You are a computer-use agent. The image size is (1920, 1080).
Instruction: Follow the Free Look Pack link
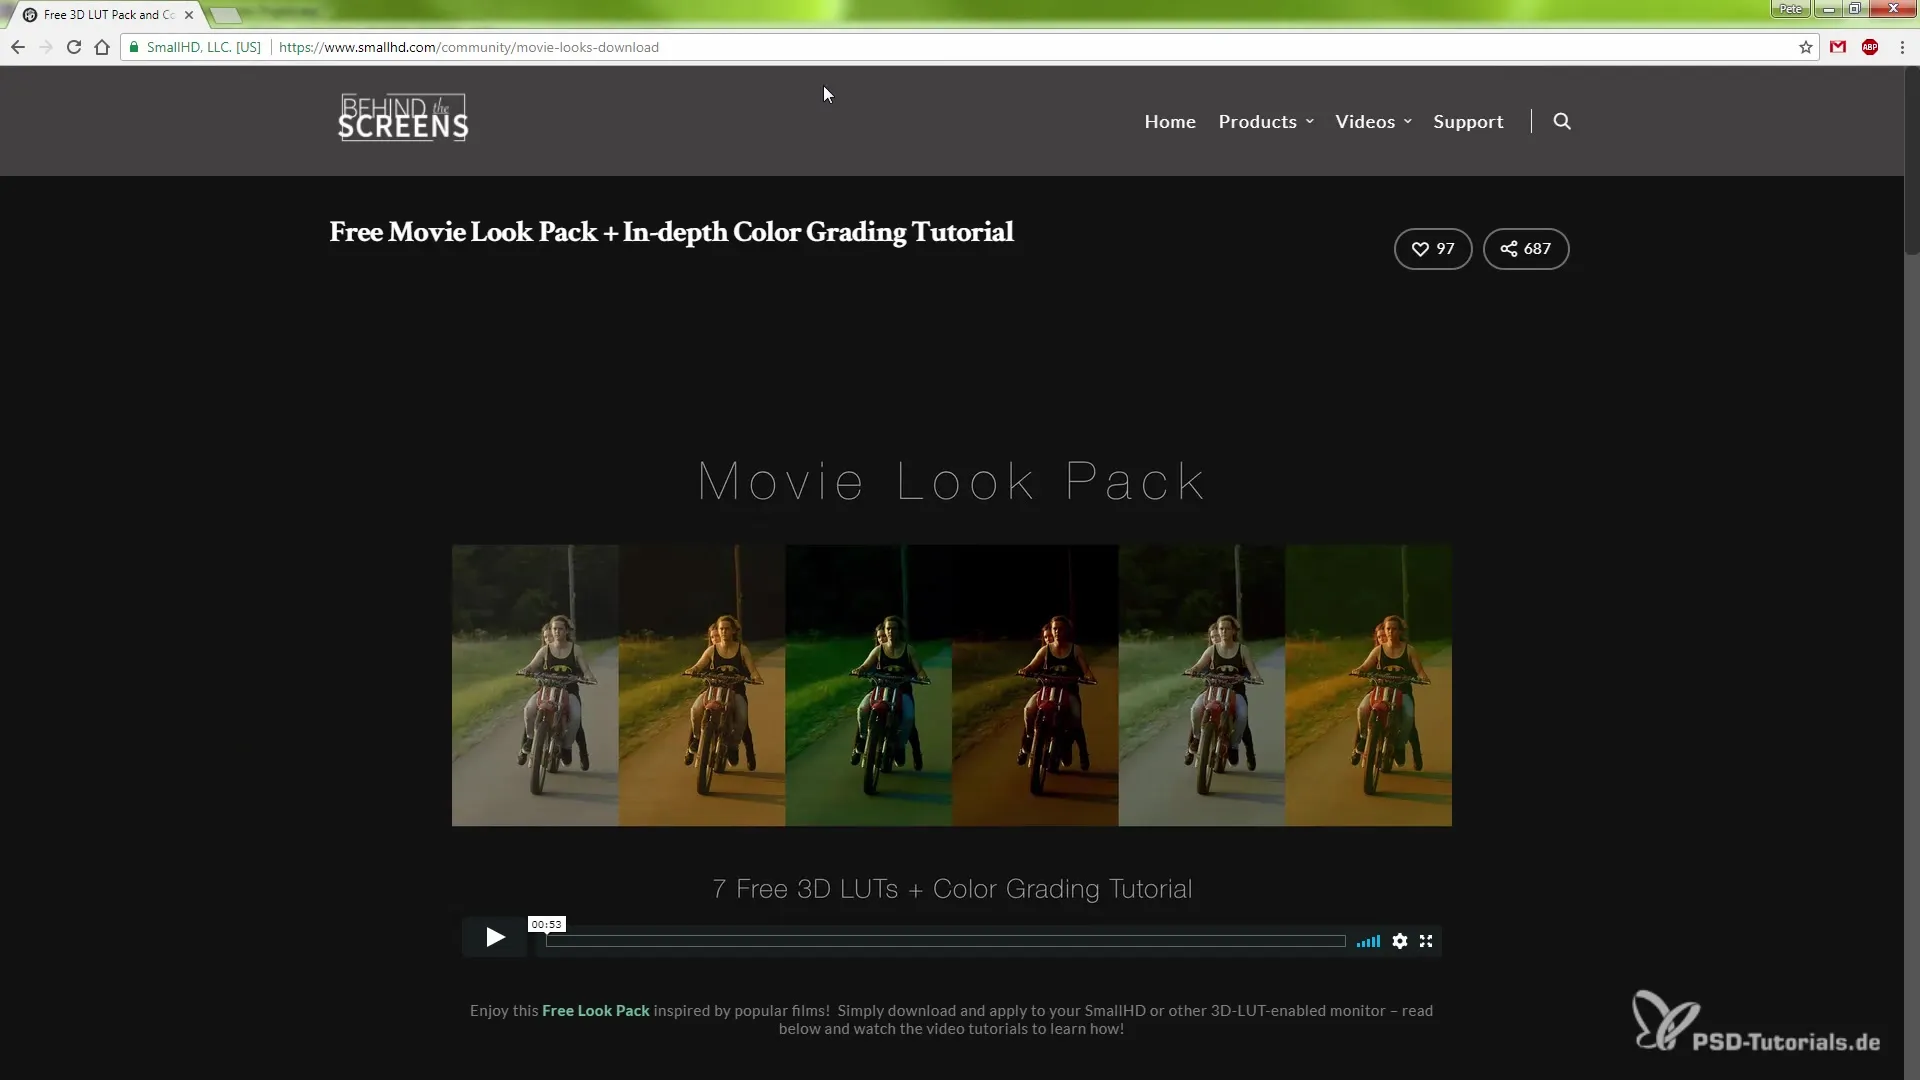pos(596,1011)
